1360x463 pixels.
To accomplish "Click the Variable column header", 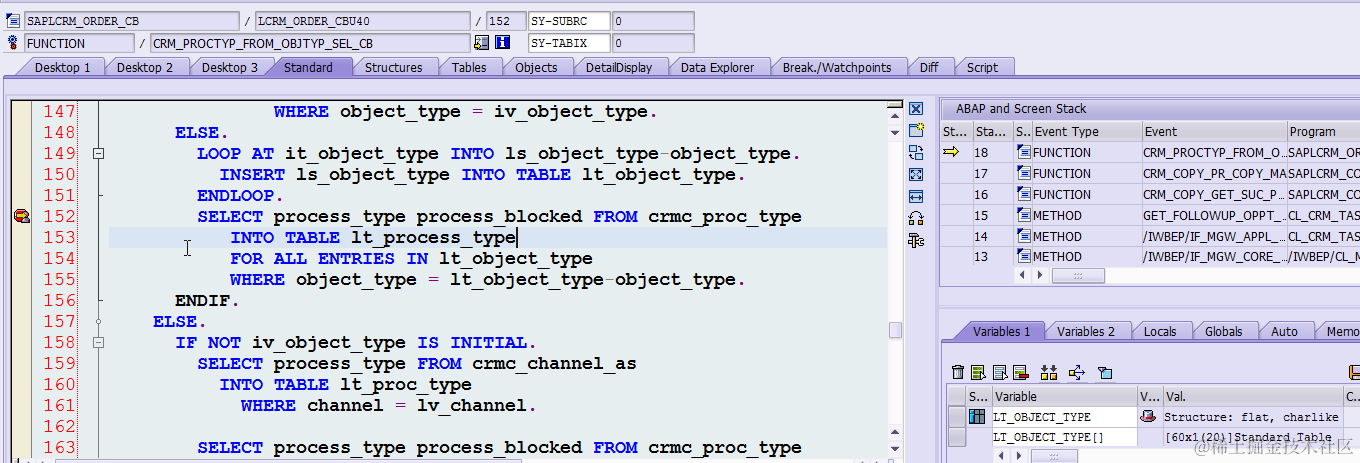I will (x=1063, y=396).
